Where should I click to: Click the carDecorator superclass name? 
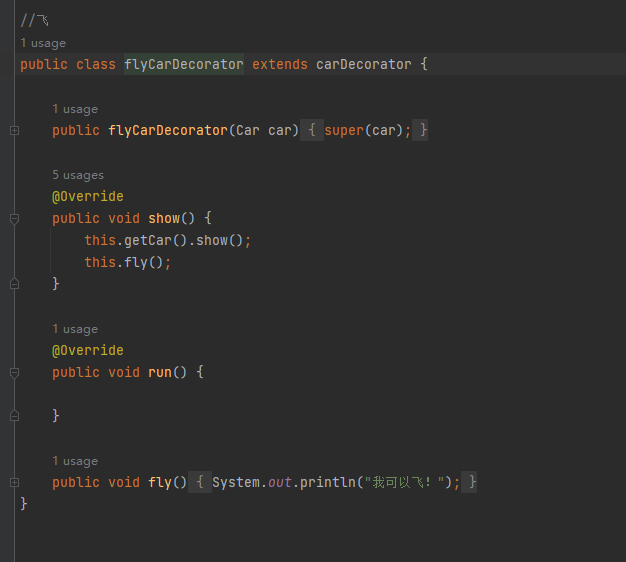pos(364,64)
